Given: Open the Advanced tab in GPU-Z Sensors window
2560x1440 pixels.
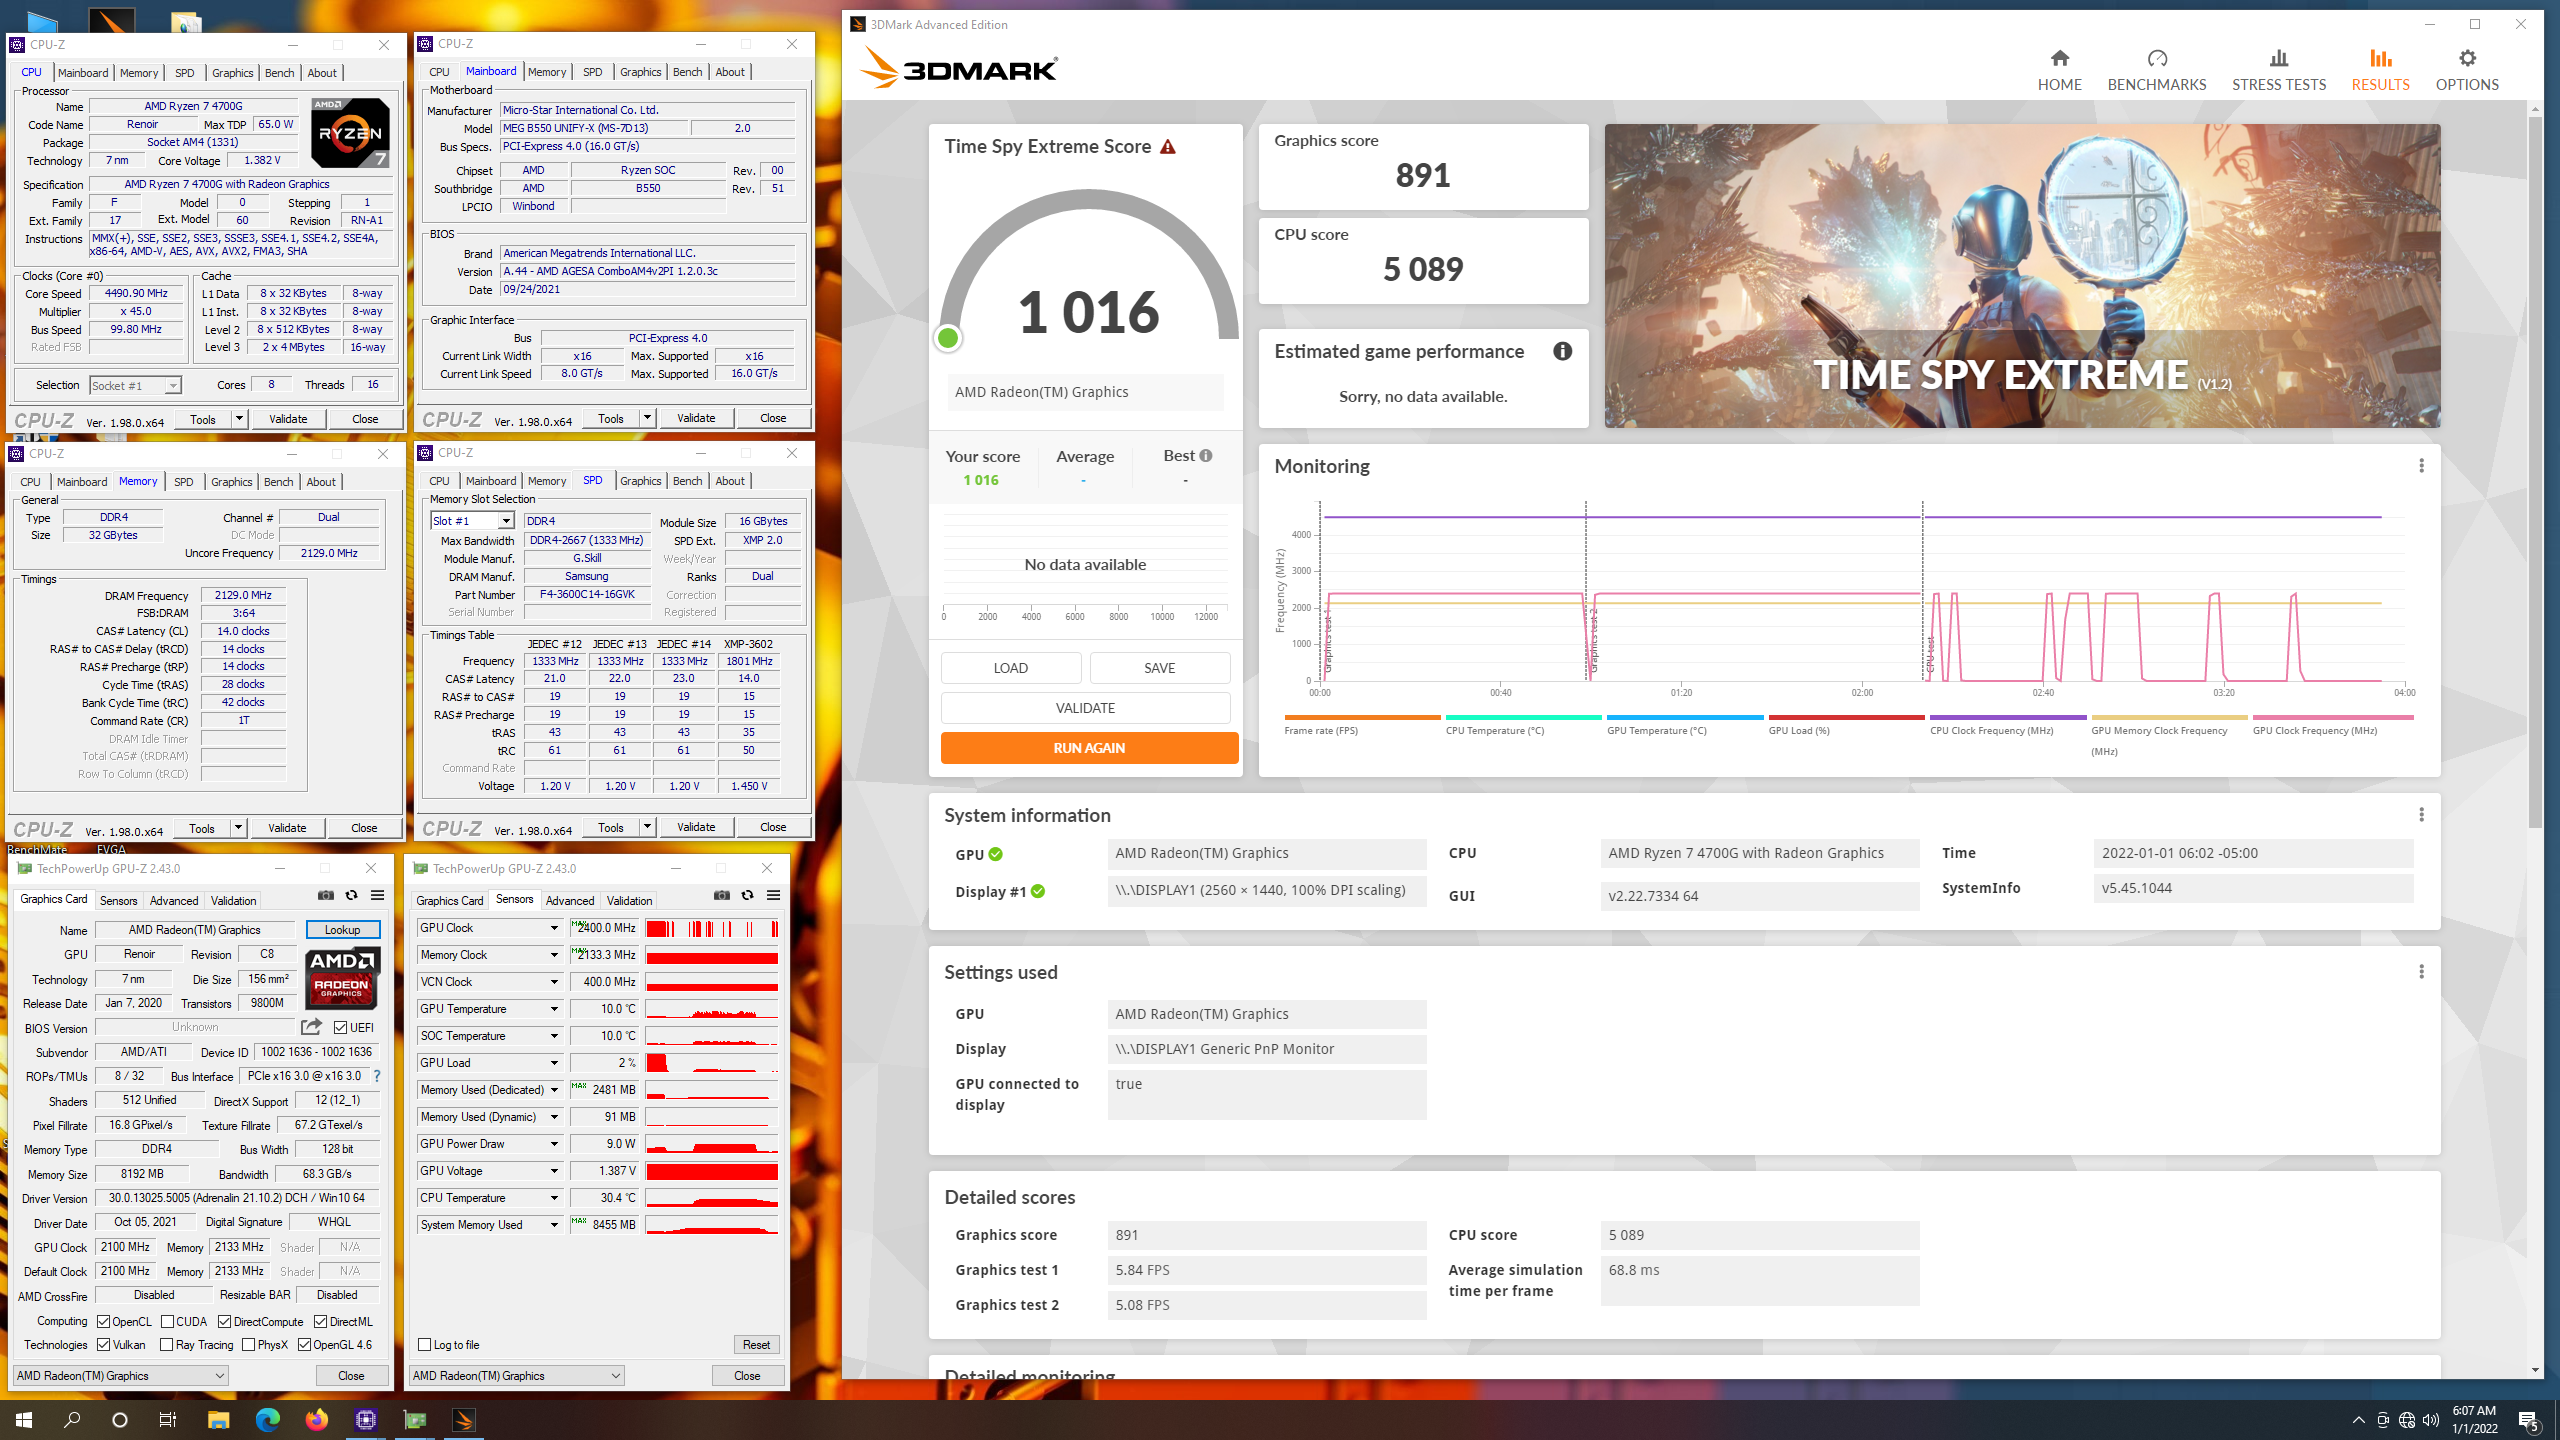Looking at the screenshot, I should tap(570, 900).
